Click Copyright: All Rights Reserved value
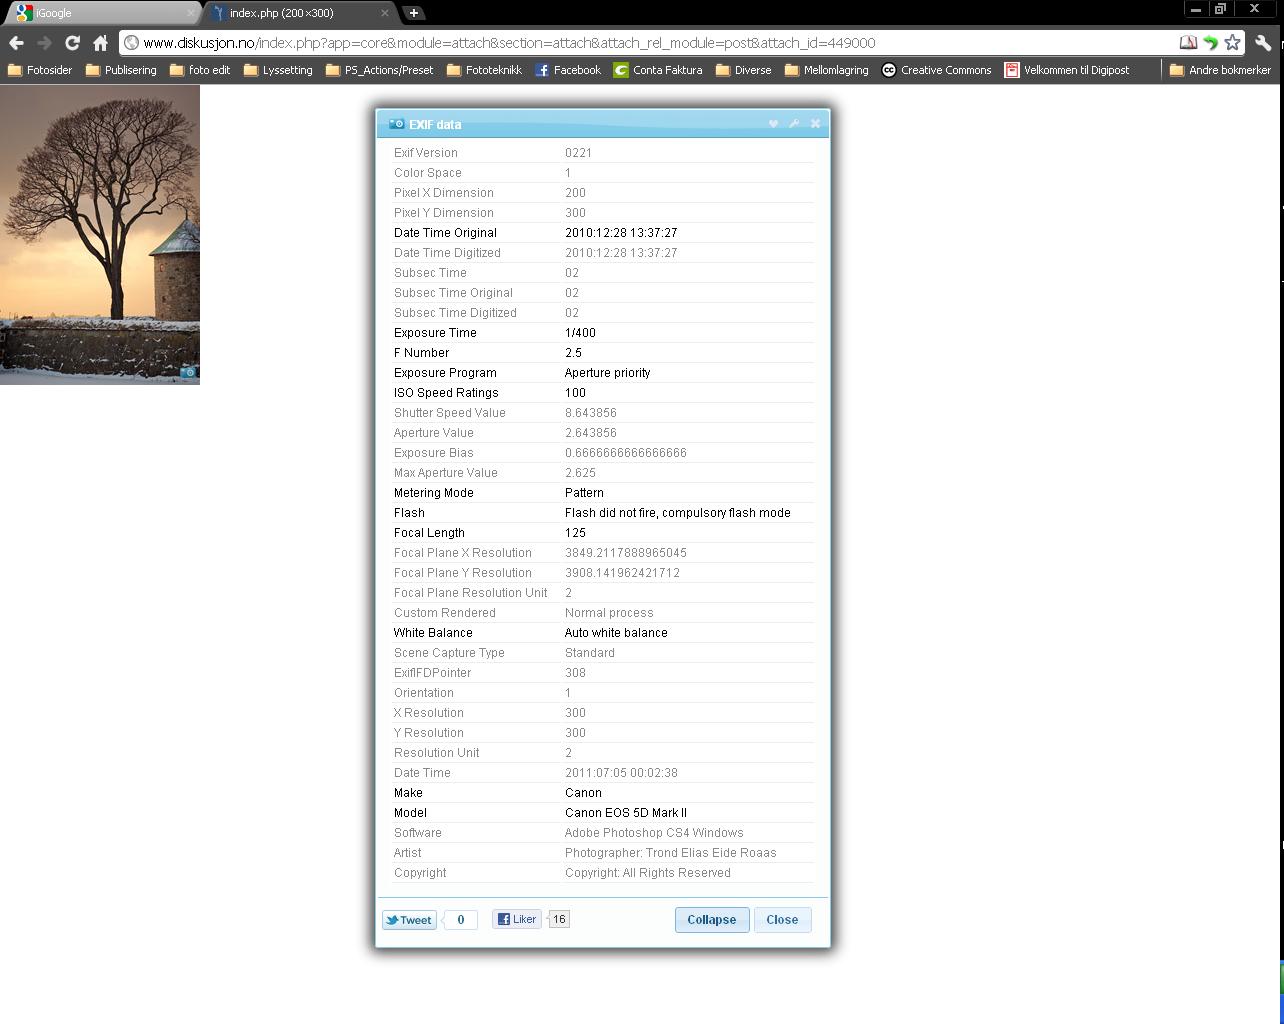The width and height of the screenshot is (1284, 1024). (x=647, y=873)
